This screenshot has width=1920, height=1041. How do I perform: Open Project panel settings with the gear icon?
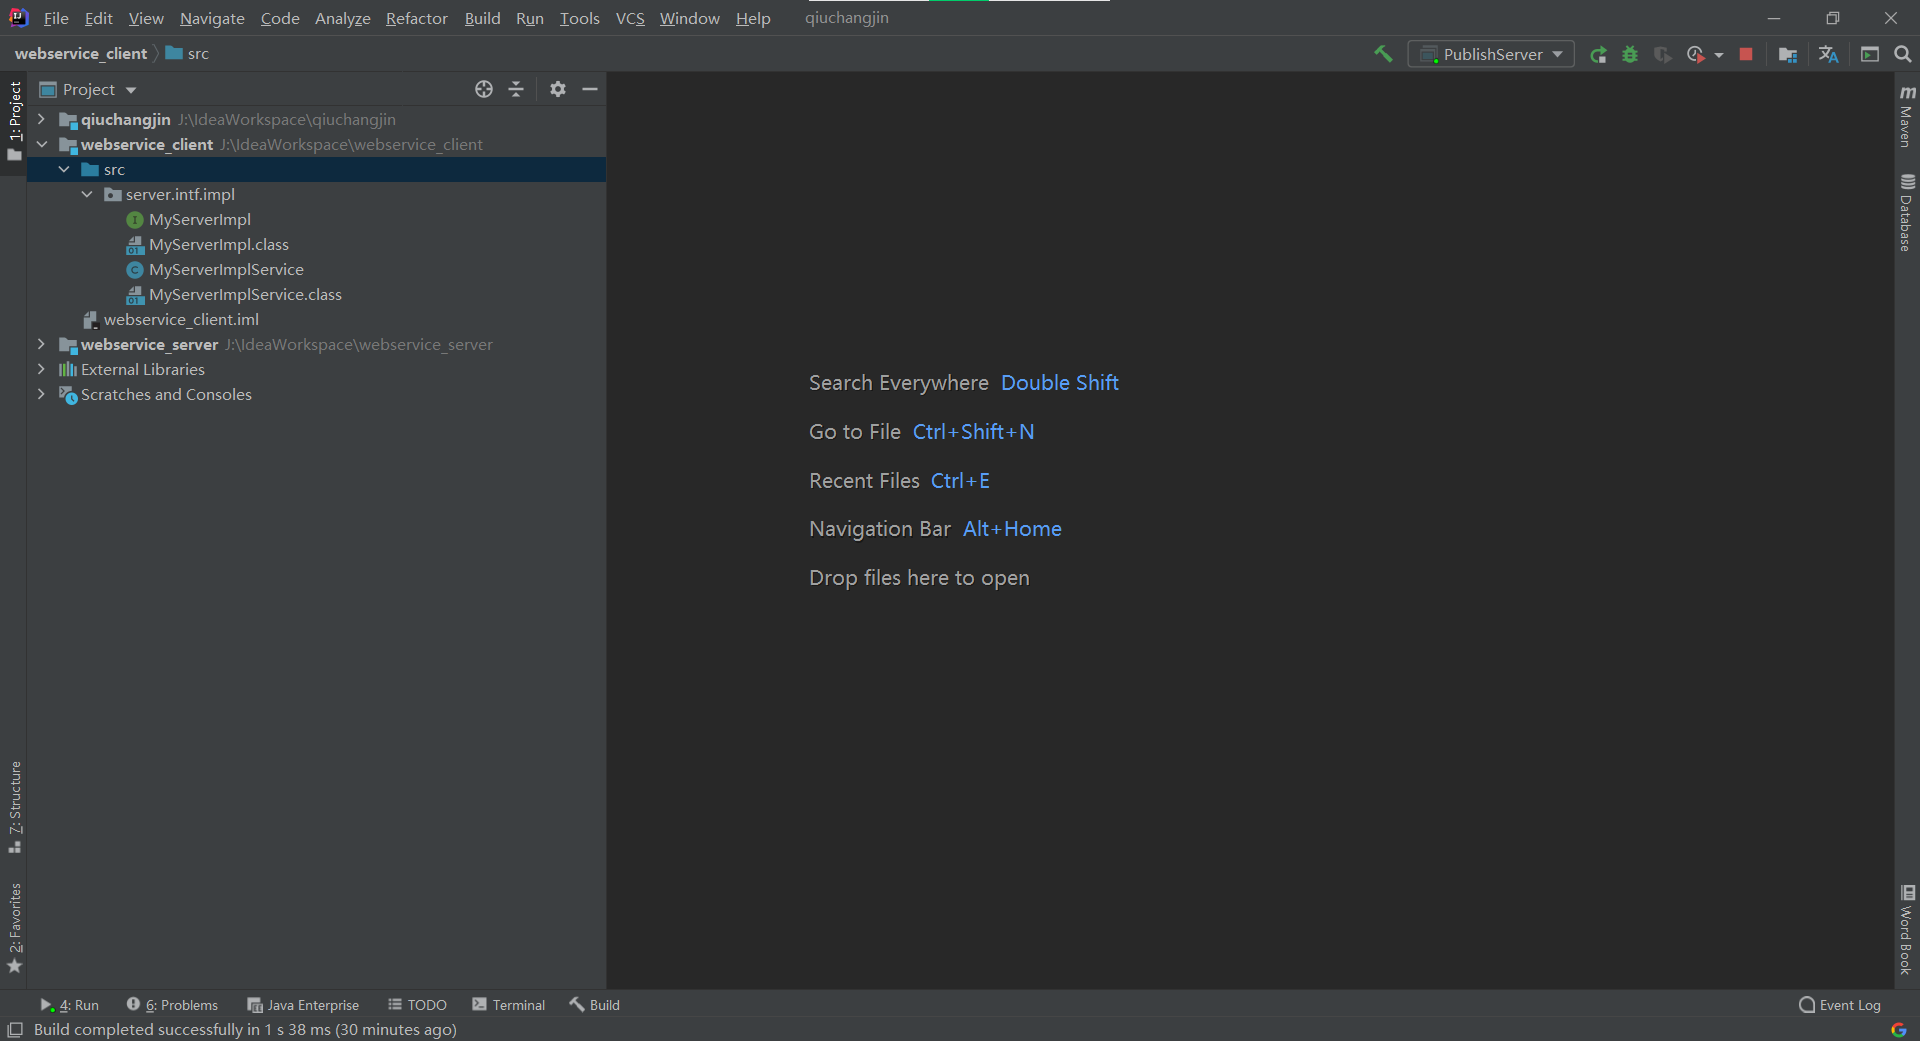(x=557, y=89)
